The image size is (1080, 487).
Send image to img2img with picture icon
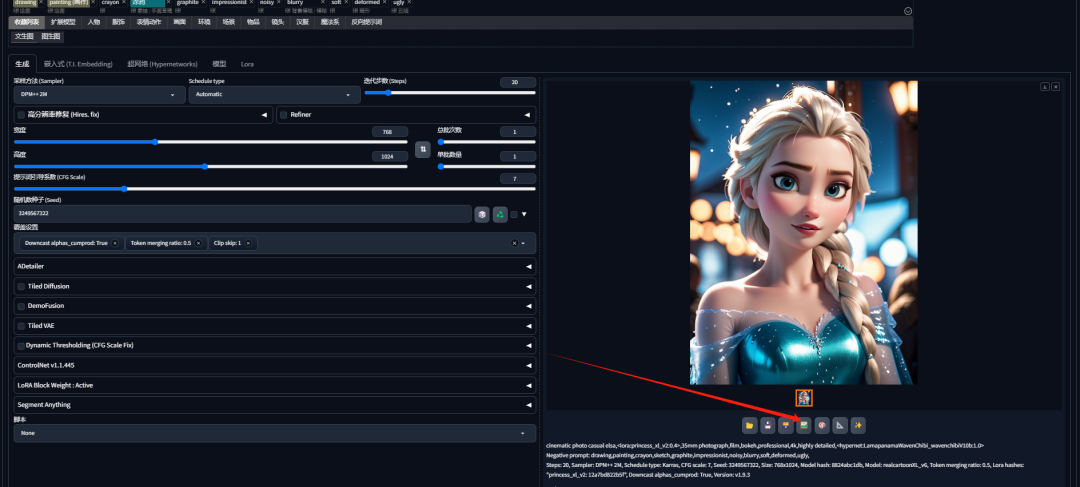pos(803,426)
